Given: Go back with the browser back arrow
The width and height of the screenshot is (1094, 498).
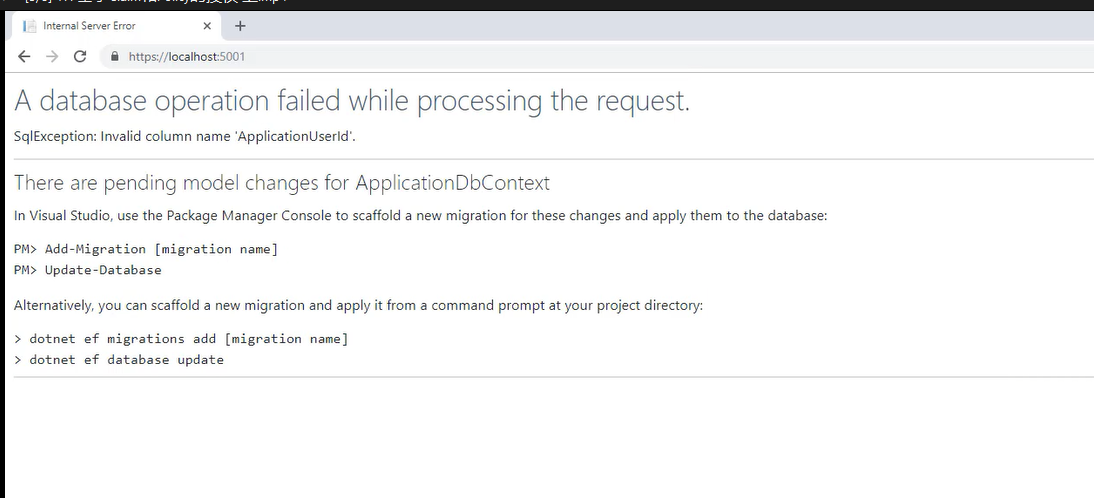Looking at the screenshot, I should click(24, 56).
